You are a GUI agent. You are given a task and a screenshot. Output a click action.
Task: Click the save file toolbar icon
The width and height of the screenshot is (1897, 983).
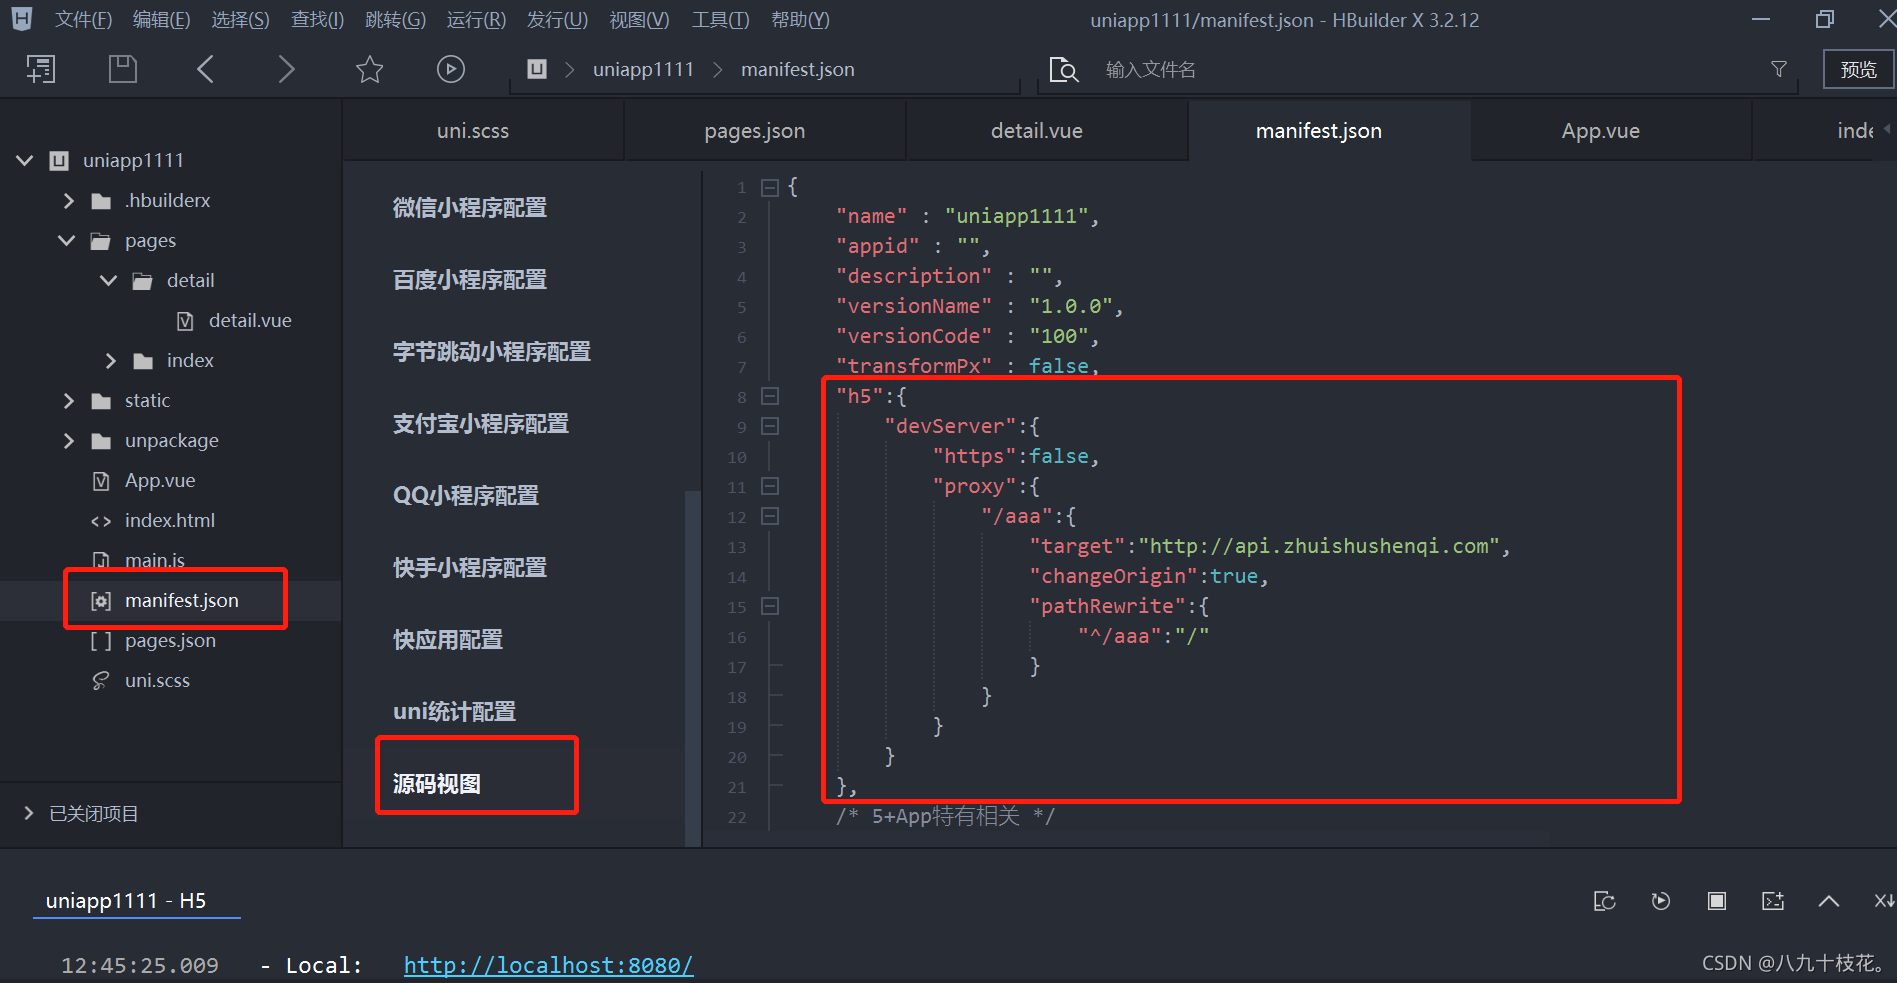(x=122, y=69)
